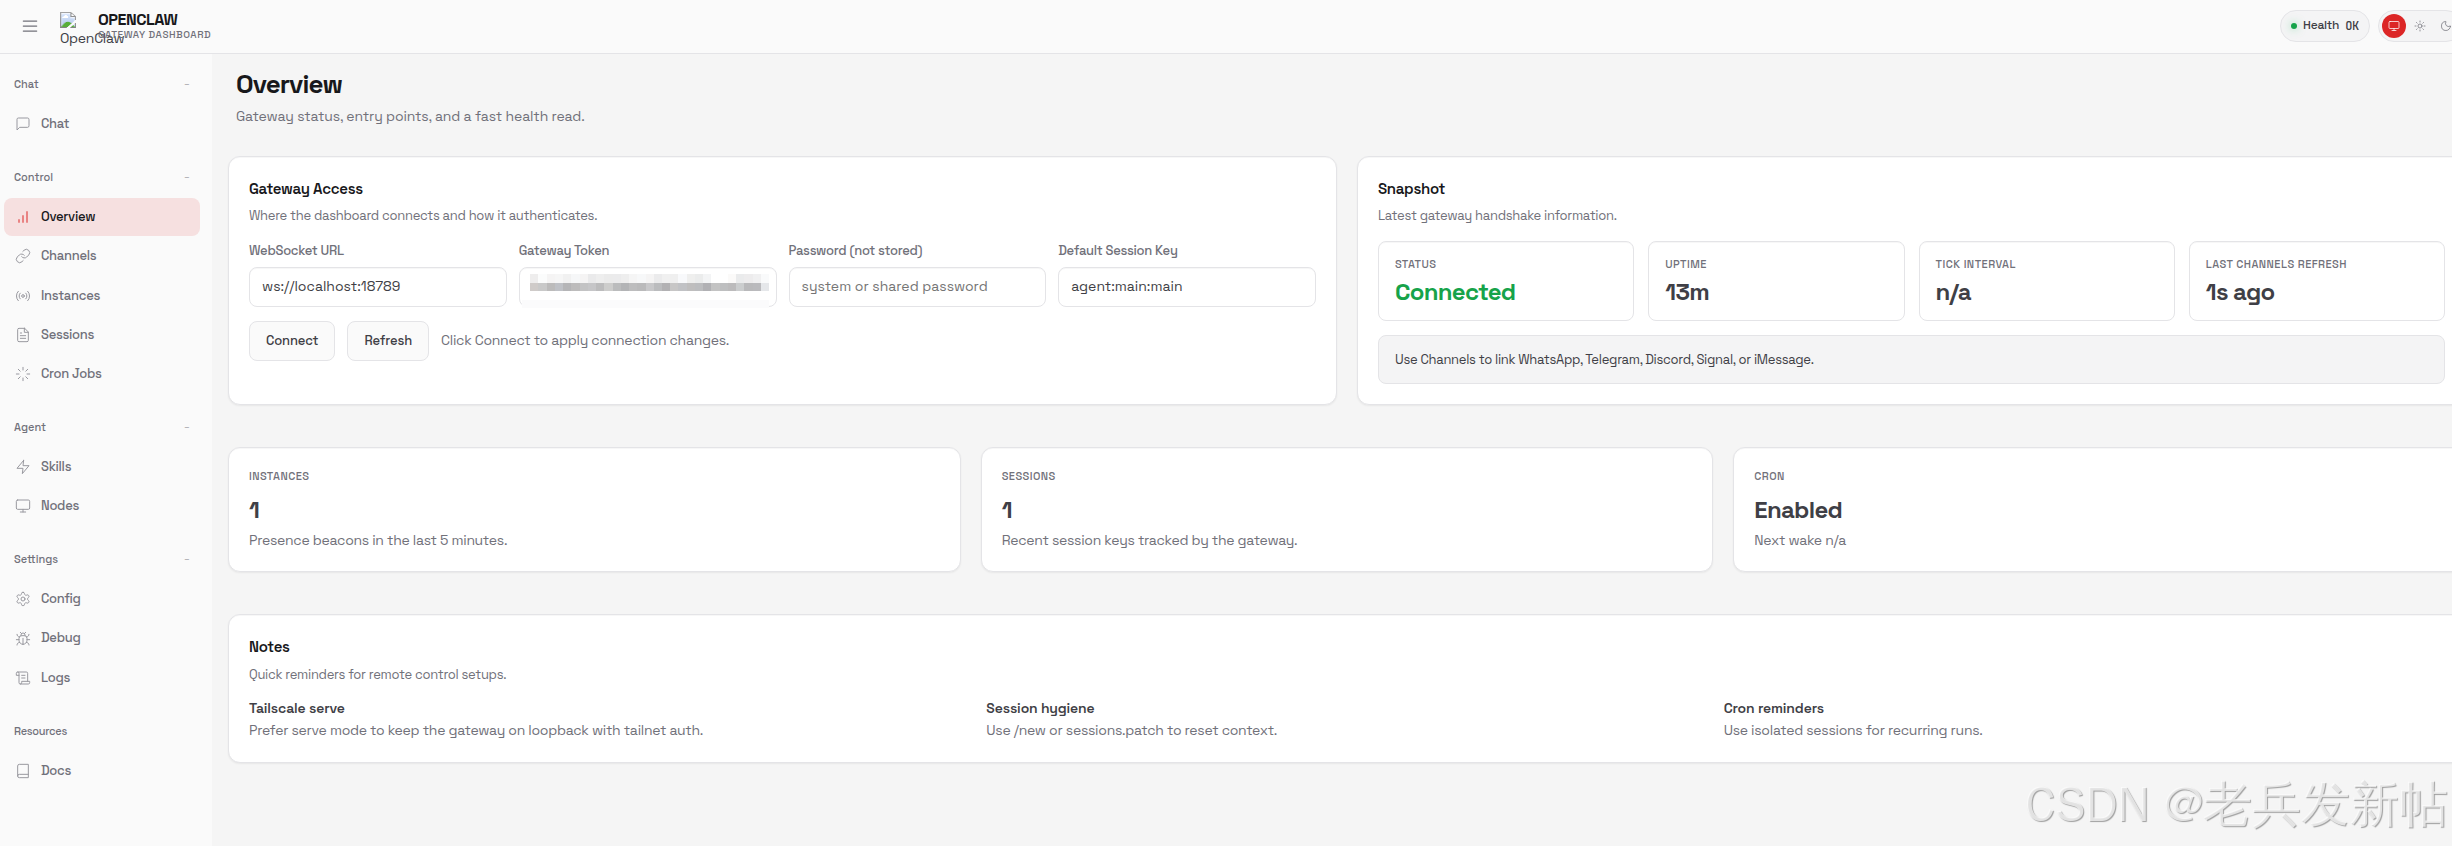Open Channels via its link icon

23,256
